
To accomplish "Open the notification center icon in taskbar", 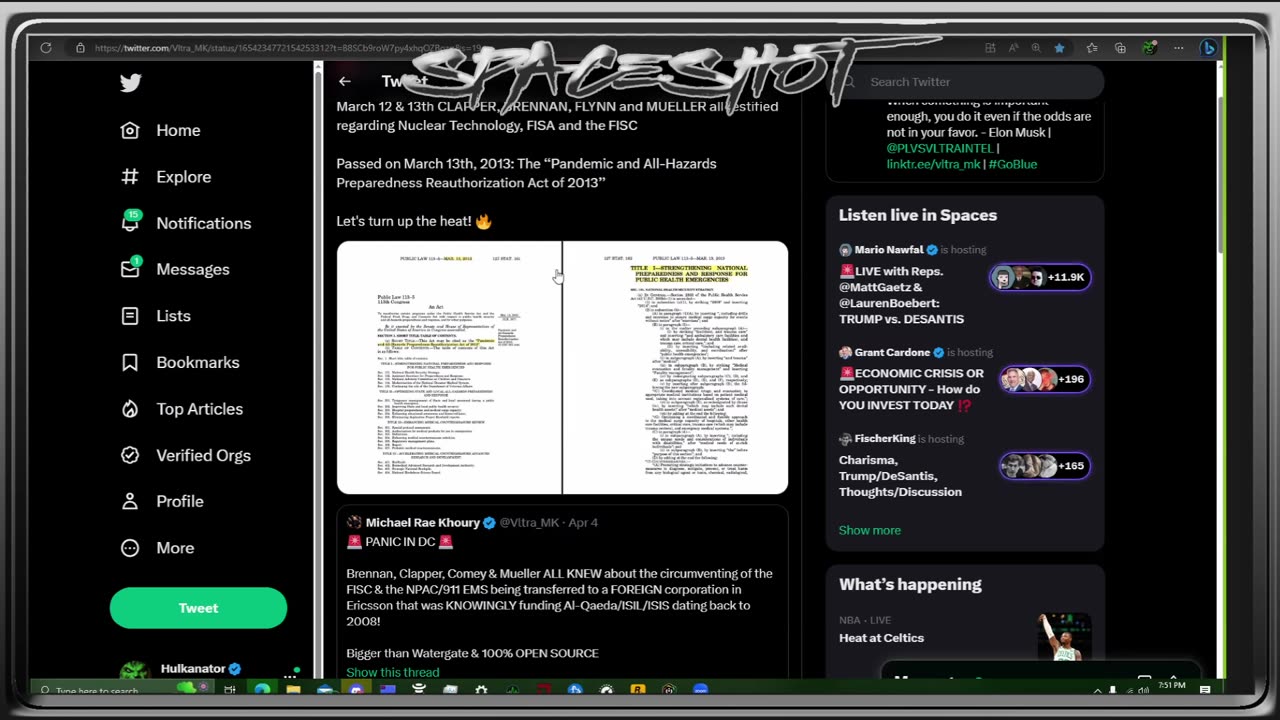I will pos(1205,690).
